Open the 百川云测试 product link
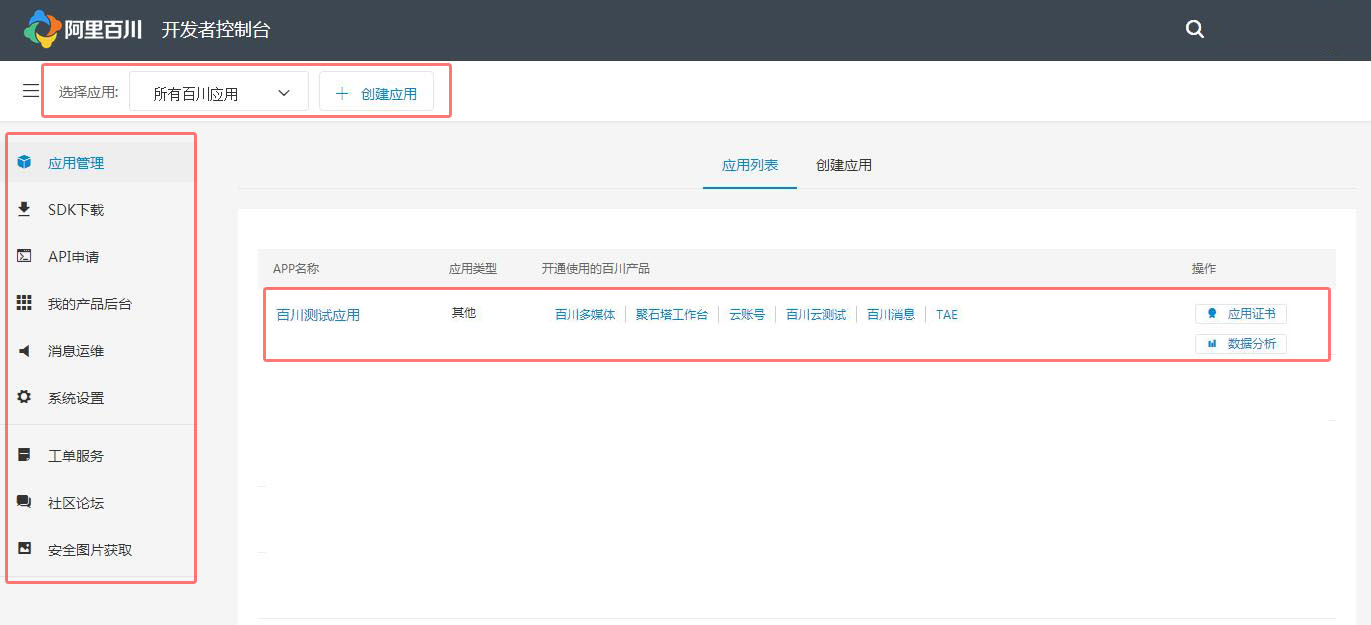This screenshot has width=1371, height=625. point(816,315)
